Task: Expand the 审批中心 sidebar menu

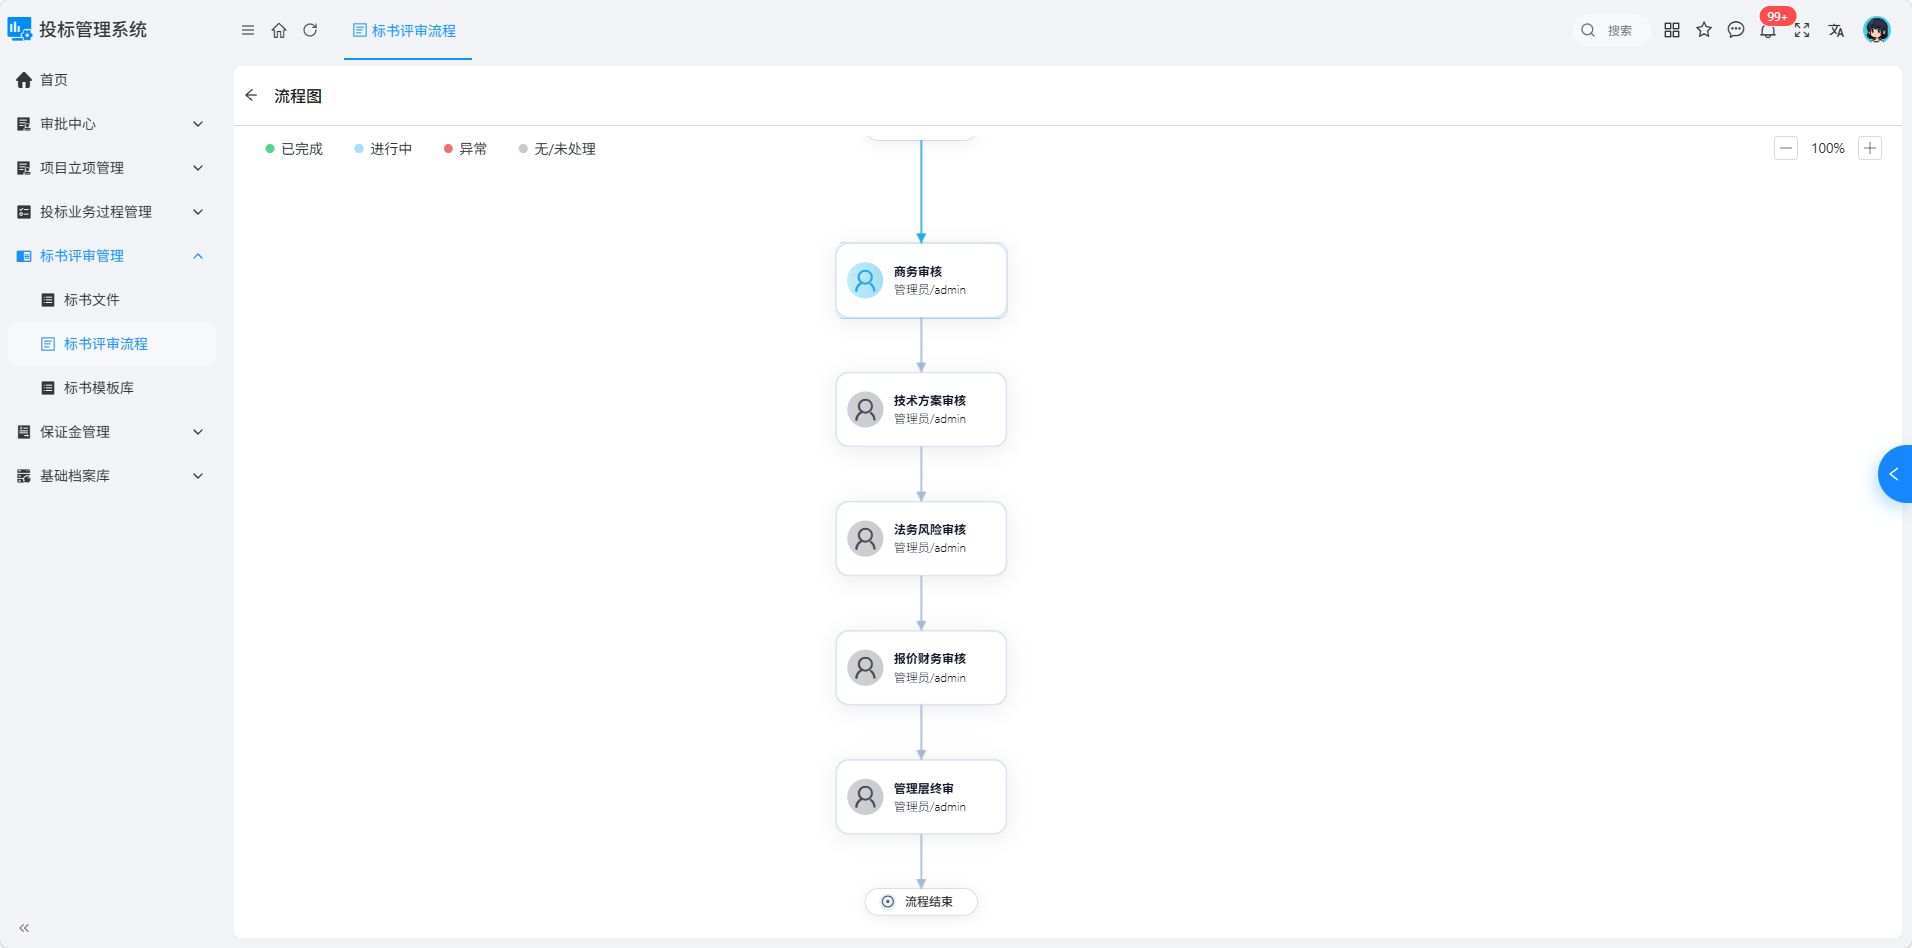Action: point(110,124)
